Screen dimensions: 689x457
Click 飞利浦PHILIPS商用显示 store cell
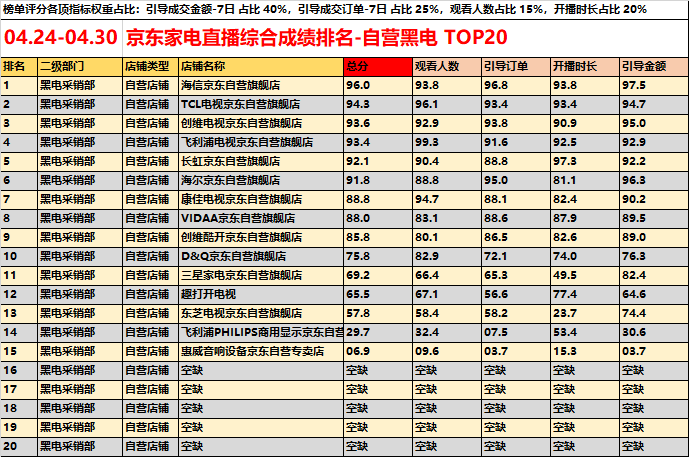pyautogui.click(x=261, y=332)
